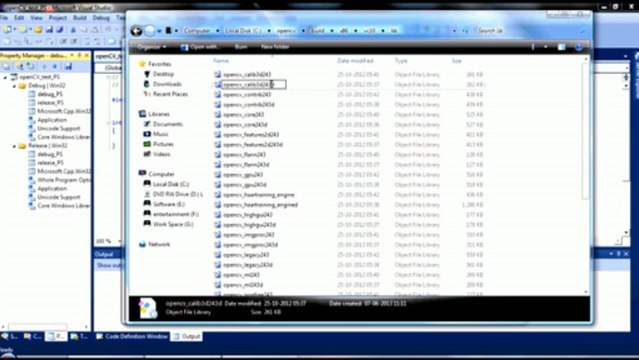
Task: Open the Build menu
Action: click(x=79, y=18)
